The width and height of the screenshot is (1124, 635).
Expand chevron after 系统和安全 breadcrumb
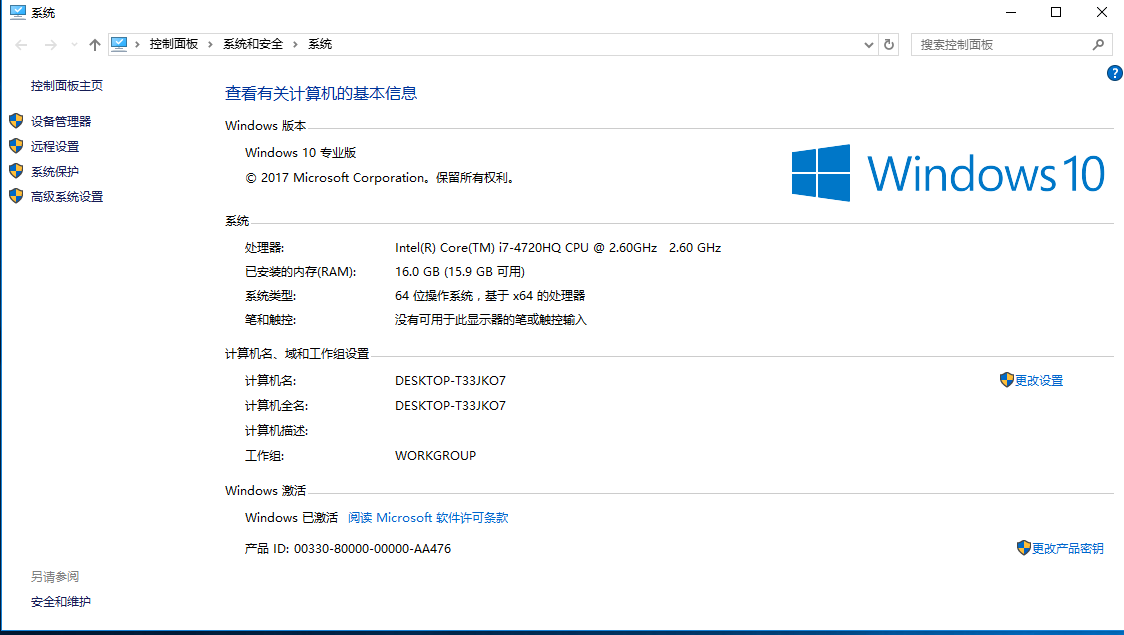(x=295, y=44)
